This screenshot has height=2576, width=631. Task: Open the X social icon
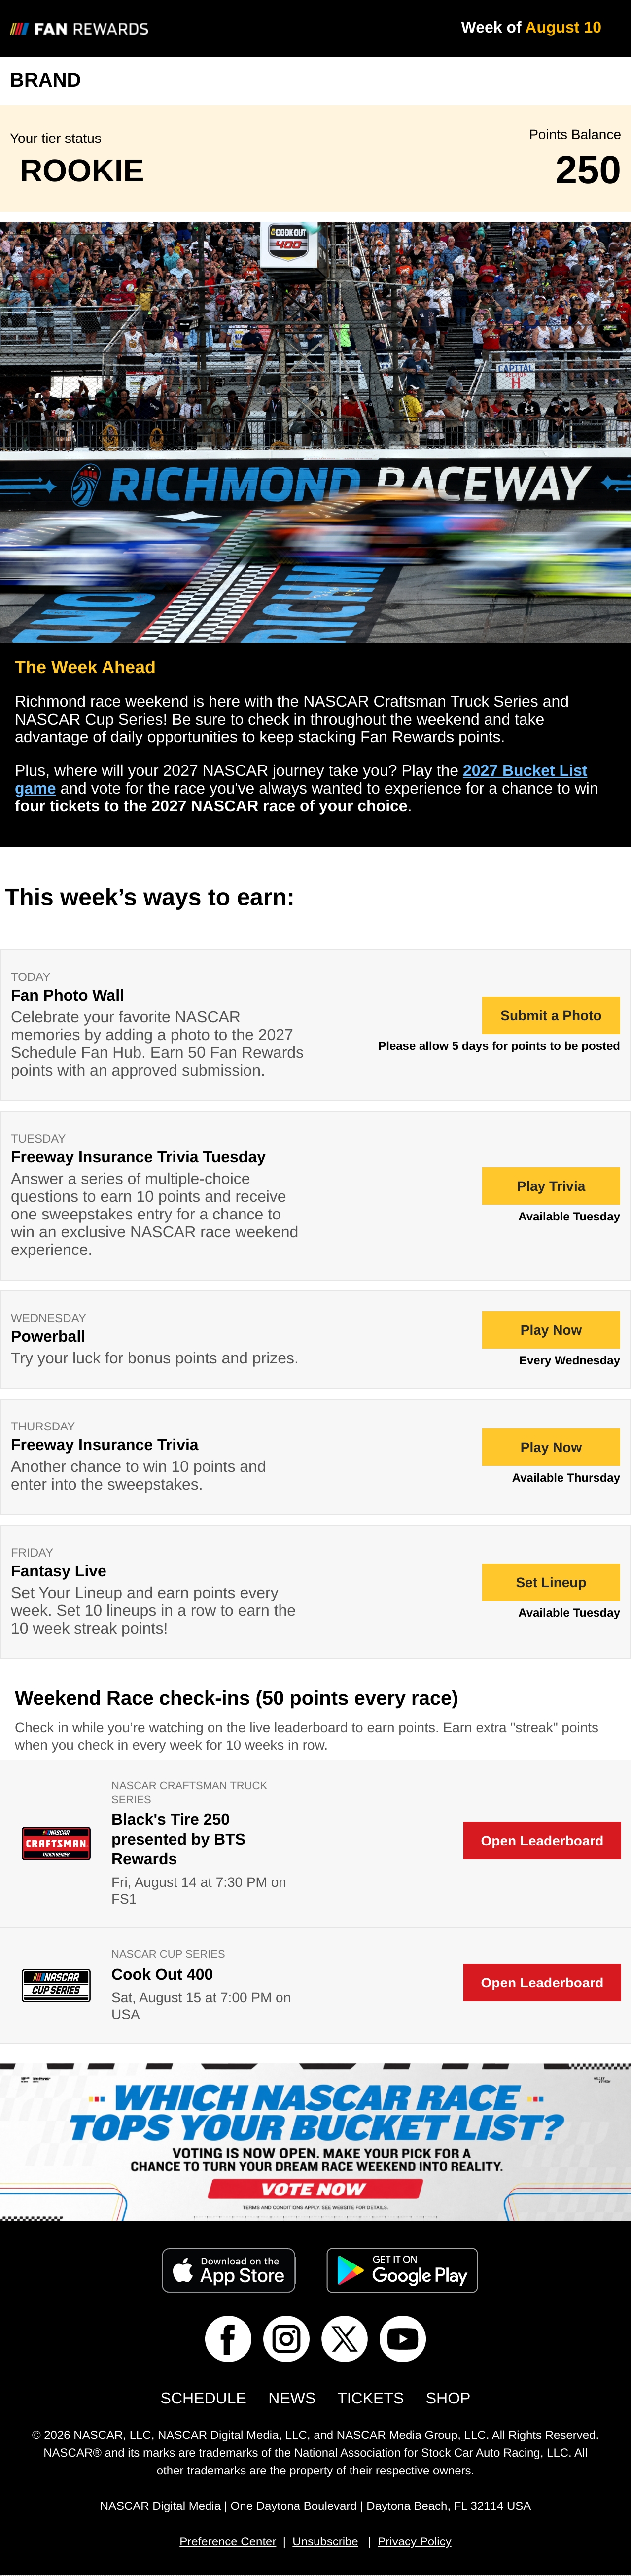click(x=344, y=2338)
